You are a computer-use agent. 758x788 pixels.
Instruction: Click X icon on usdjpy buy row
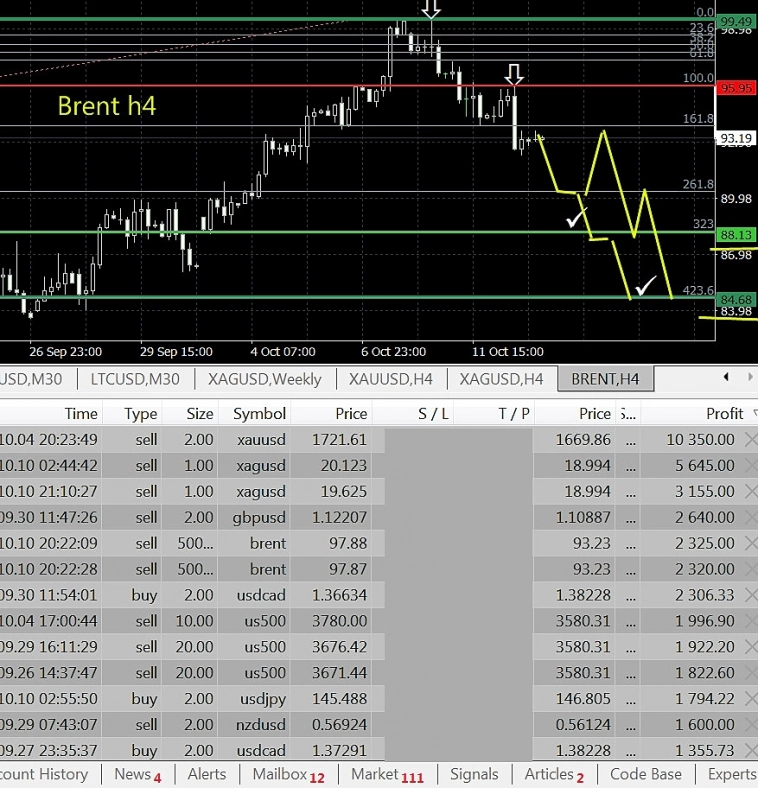[x=750, y=699]
